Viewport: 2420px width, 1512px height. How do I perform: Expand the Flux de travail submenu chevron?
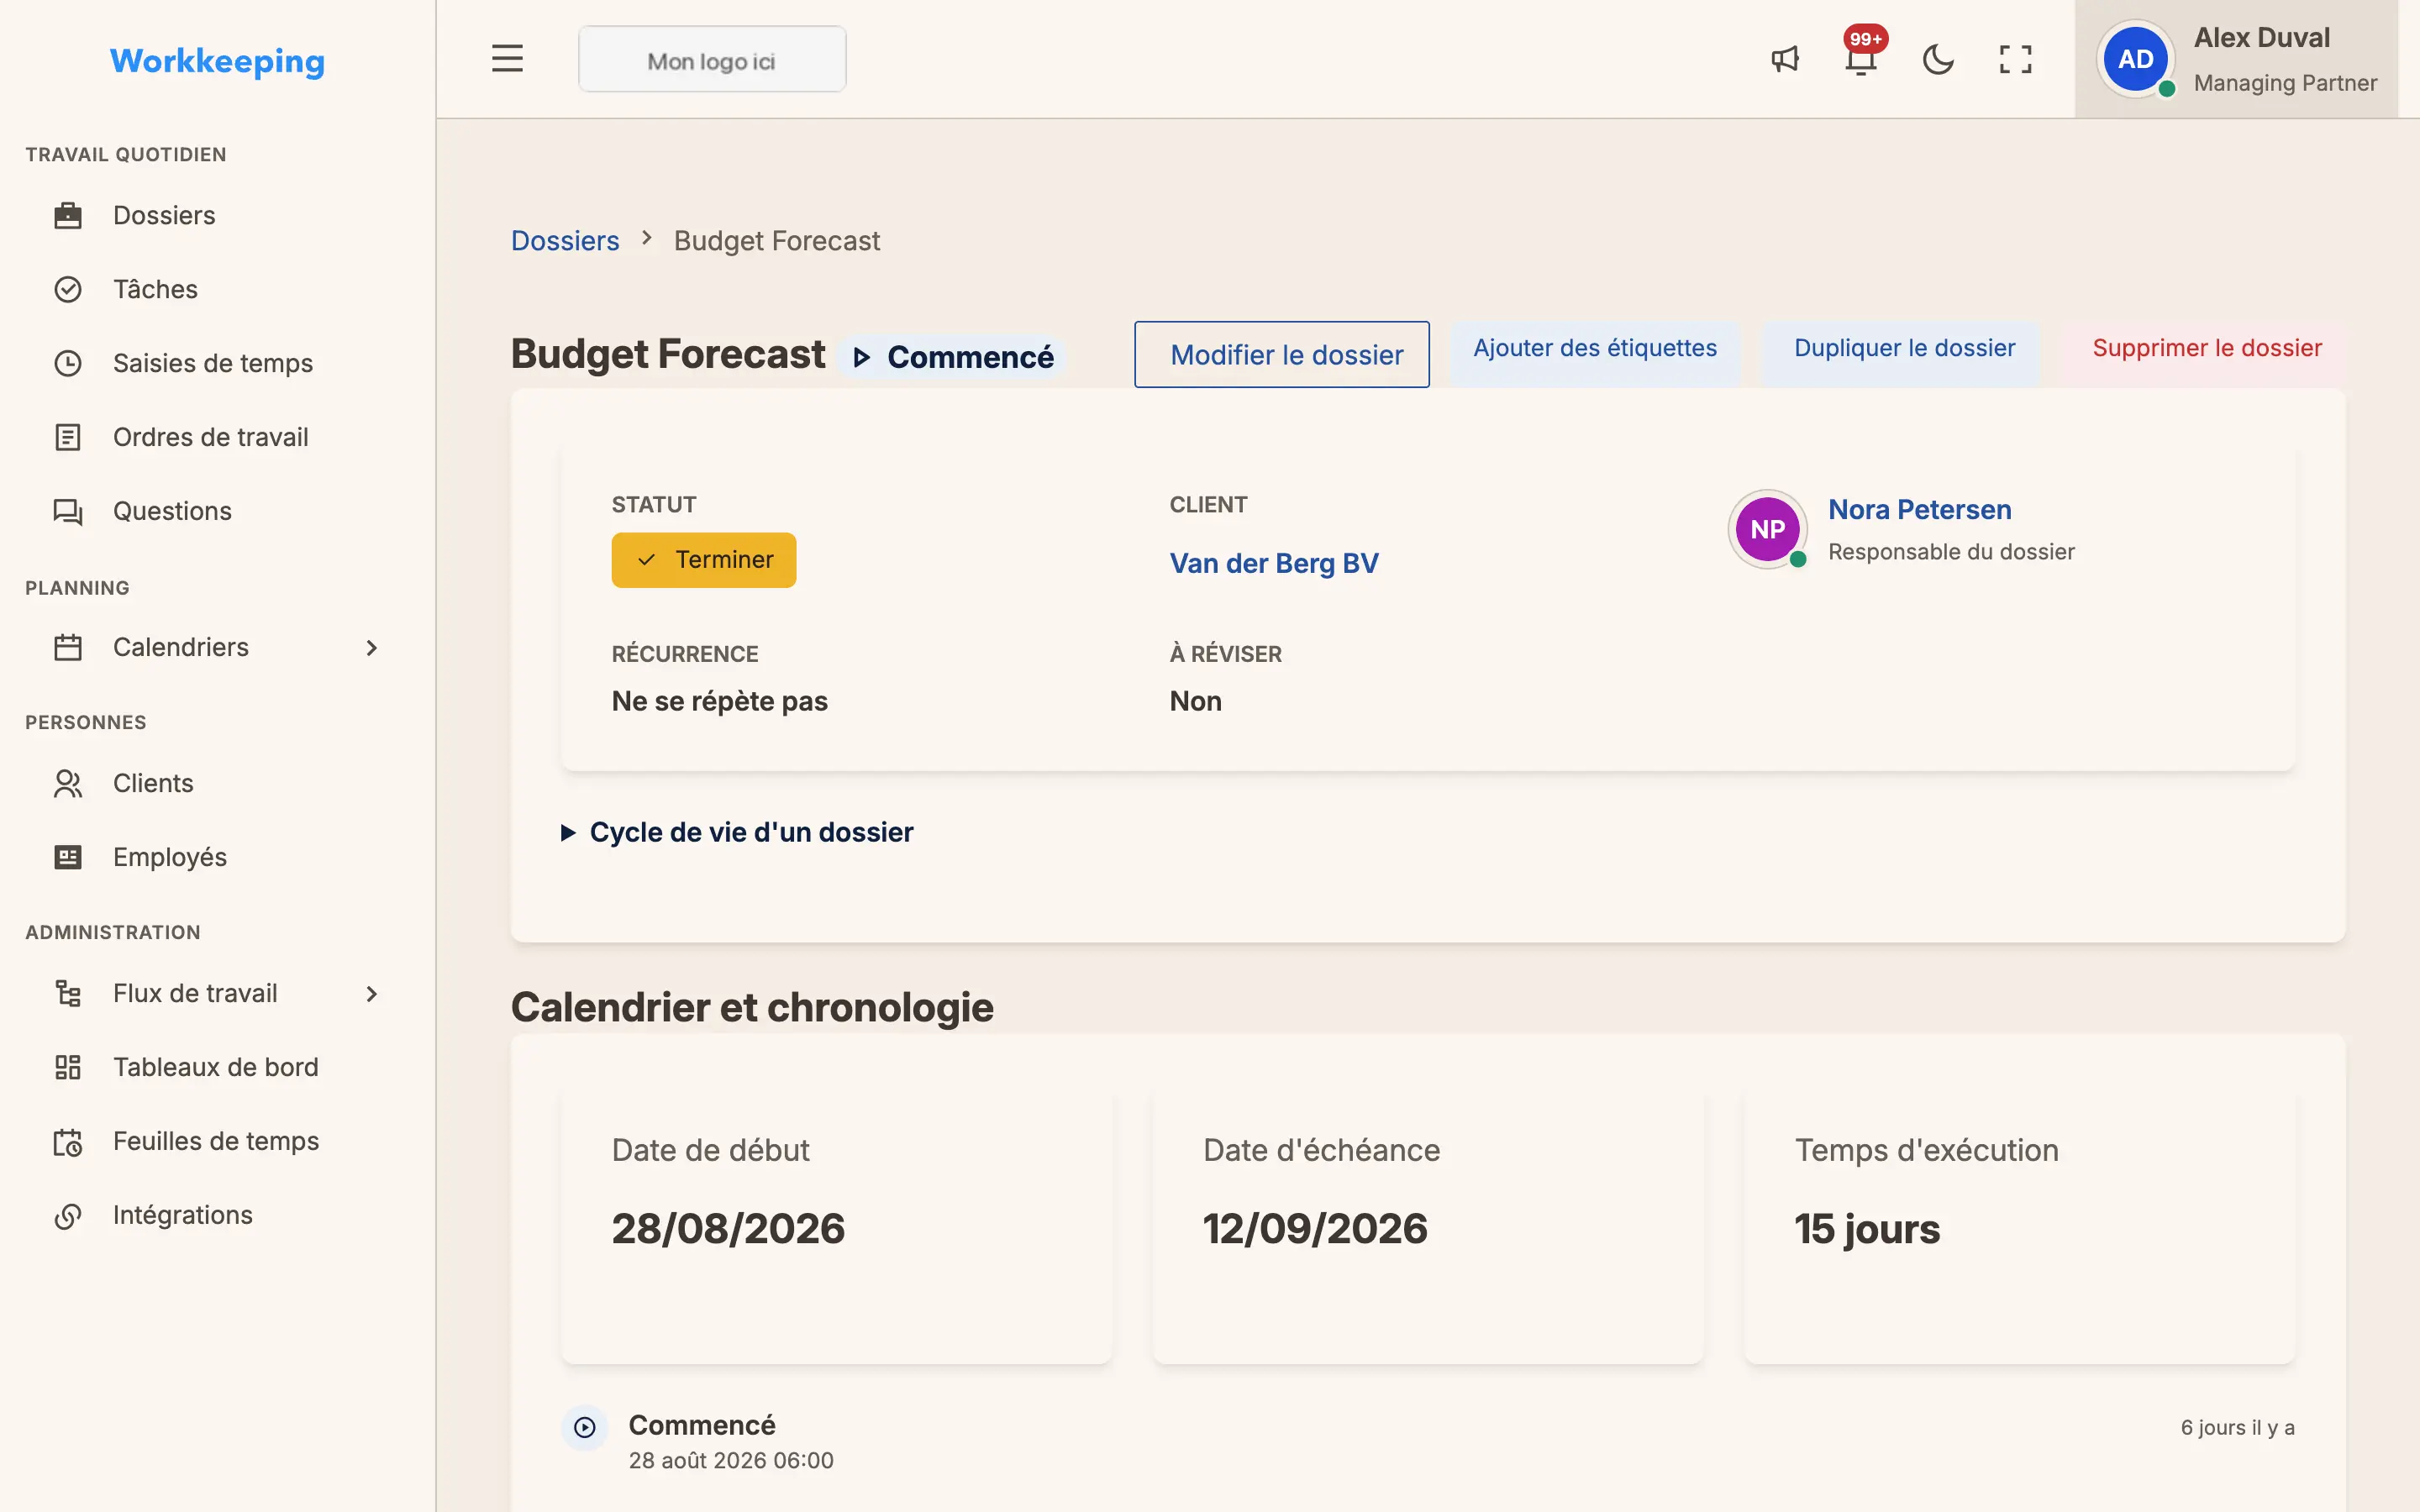[372, 994]
